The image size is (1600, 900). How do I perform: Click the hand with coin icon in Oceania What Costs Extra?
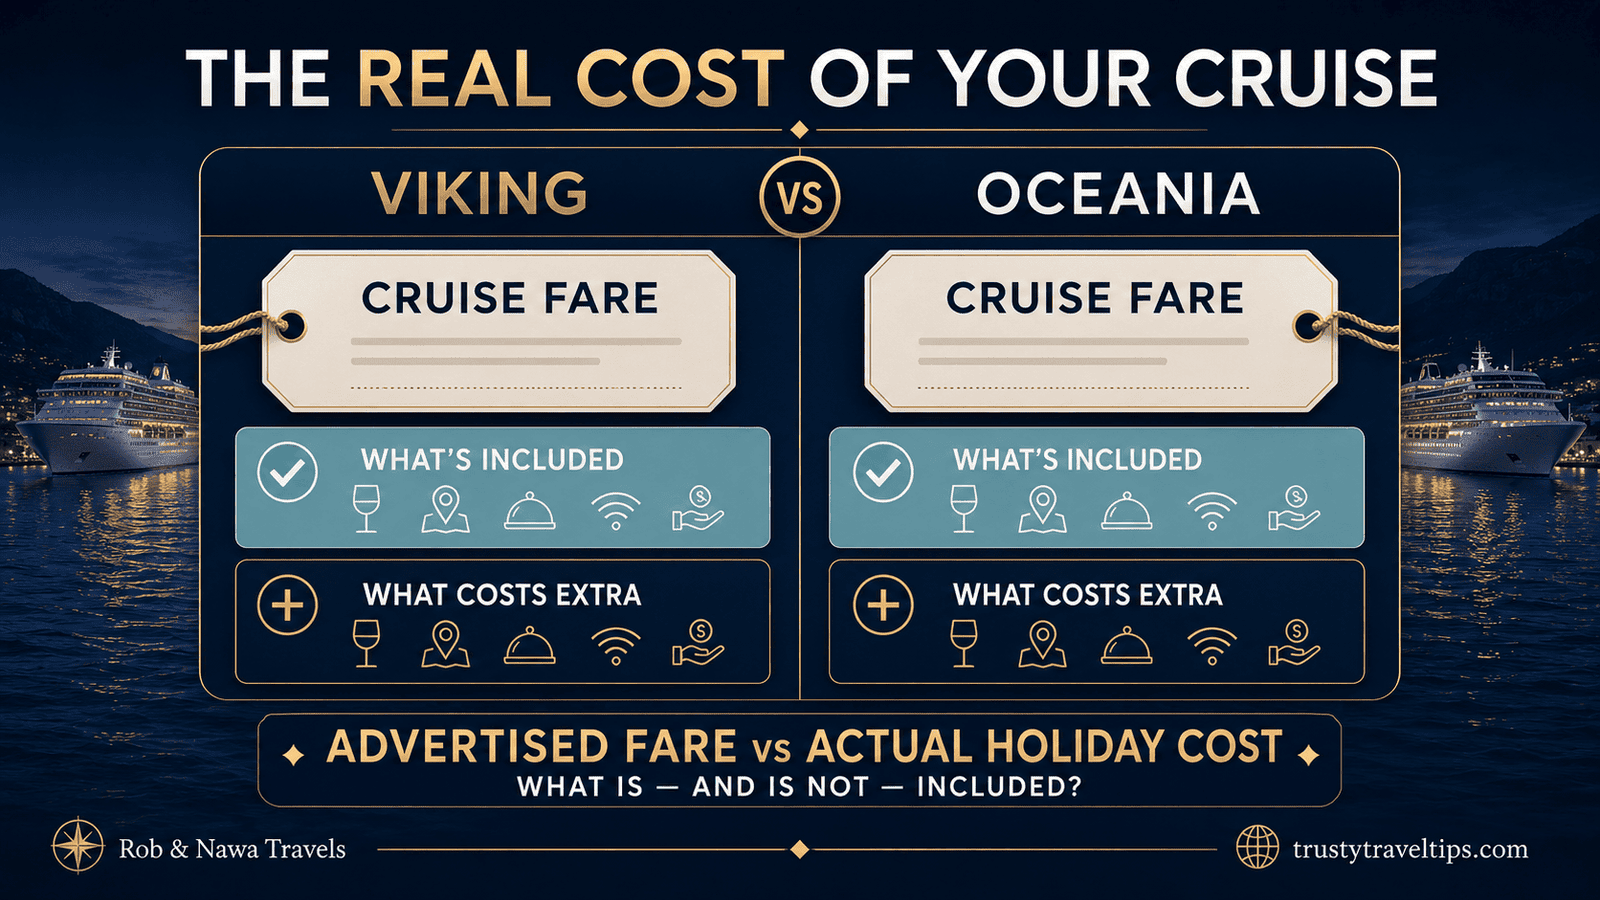[1294, 644]
